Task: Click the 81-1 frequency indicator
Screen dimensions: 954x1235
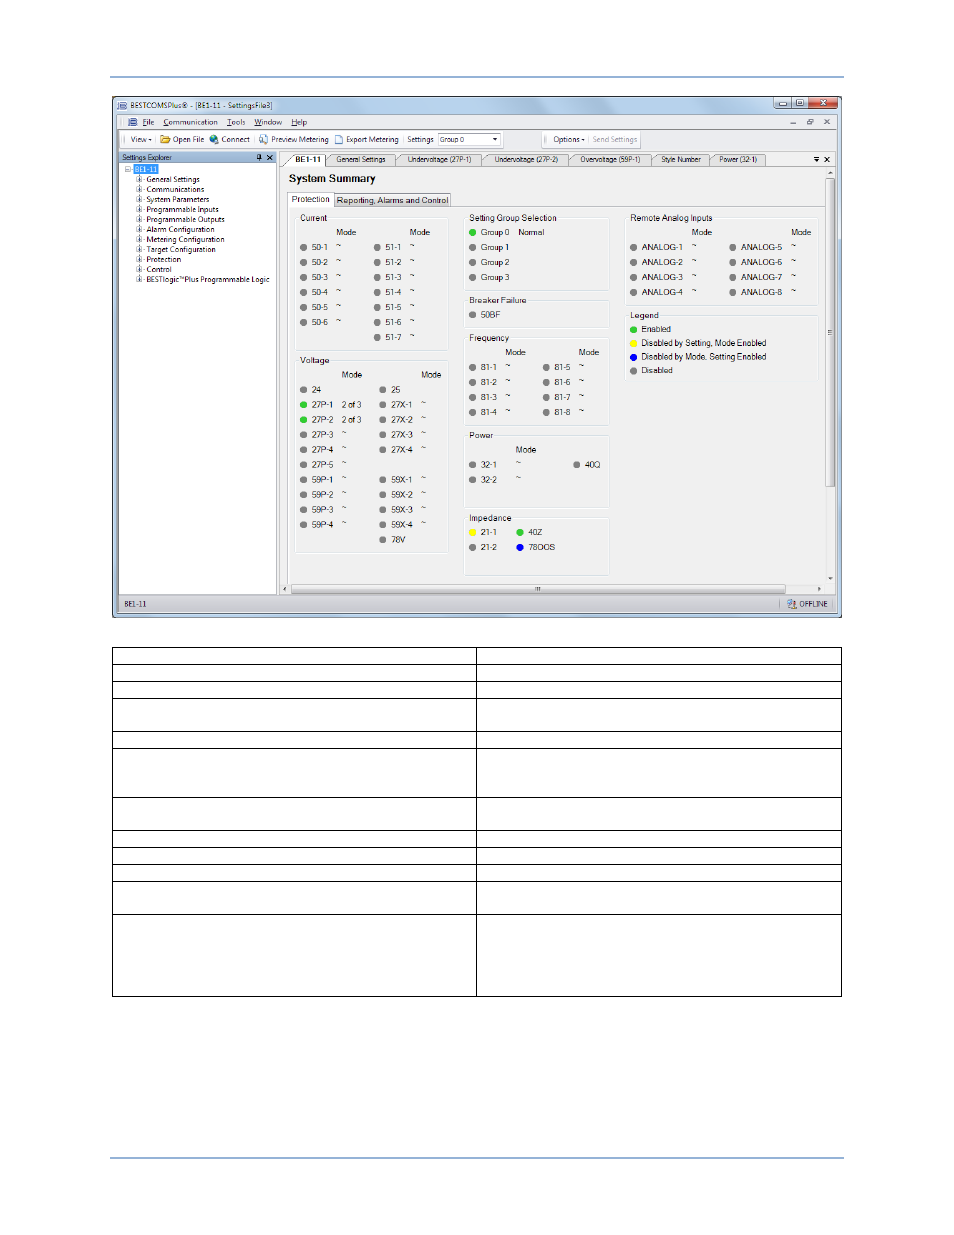Action: pos(473,367)
